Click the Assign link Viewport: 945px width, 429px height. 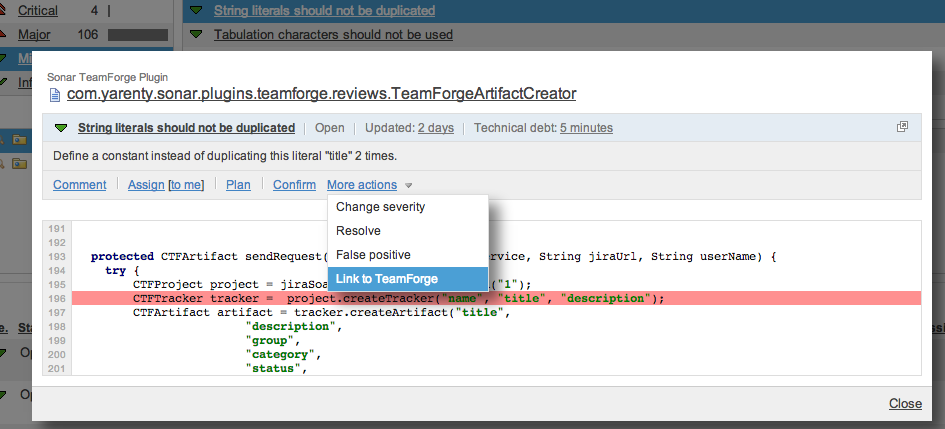tap(146, 185)
